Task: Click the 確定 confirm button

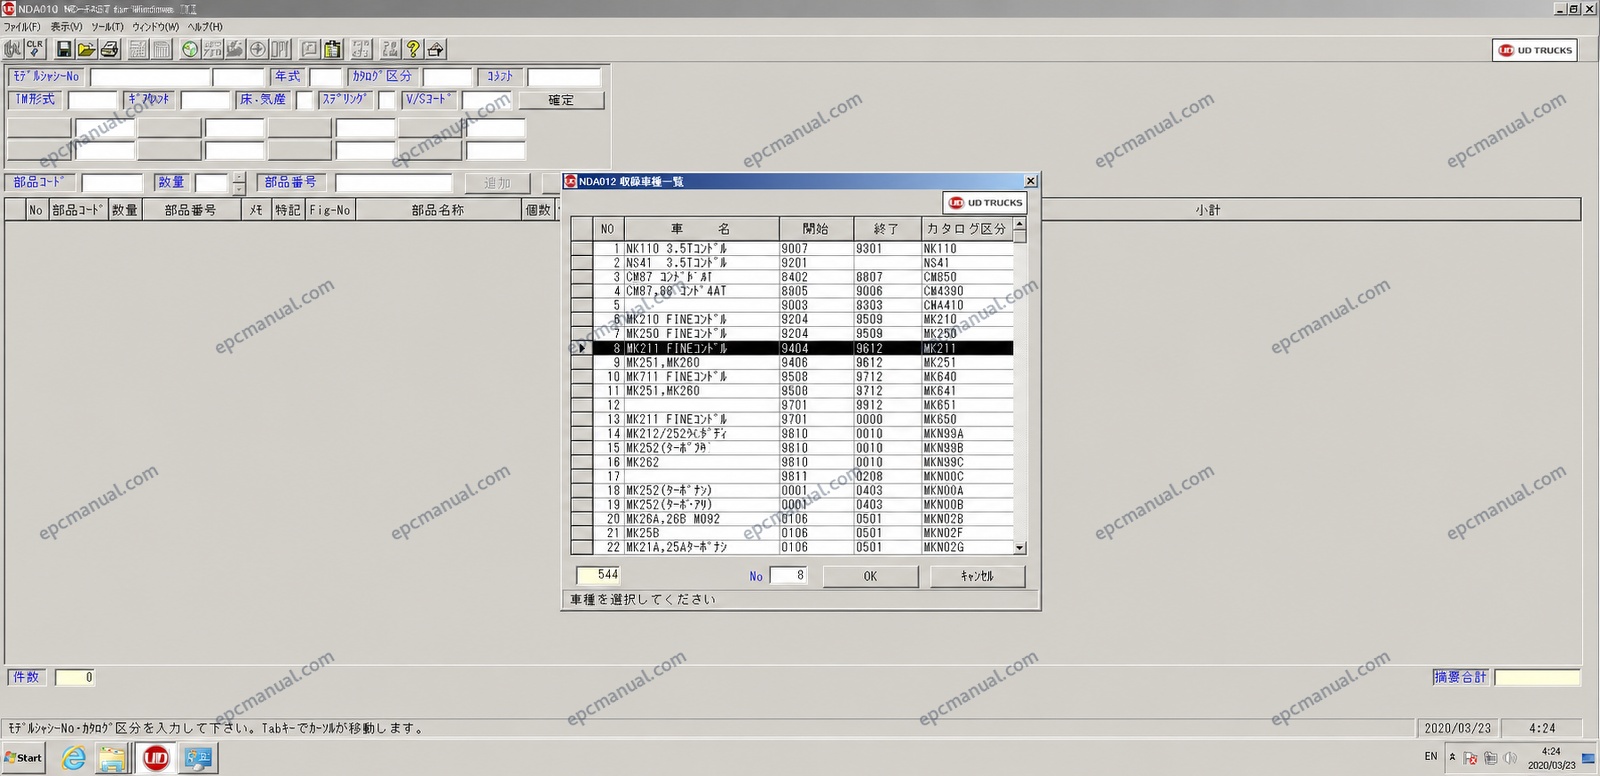Action: pyautogui.click(x=561, y=100)
